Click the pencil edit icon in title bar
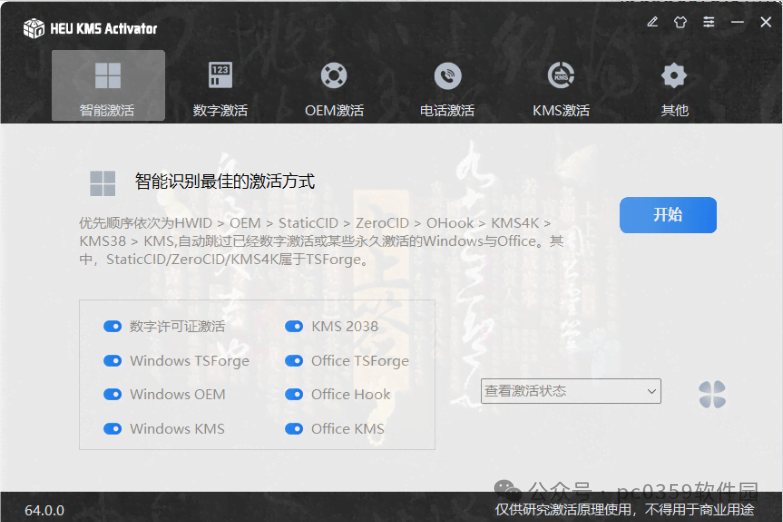Viewport: 783px width, 522px height. point(652,22)
